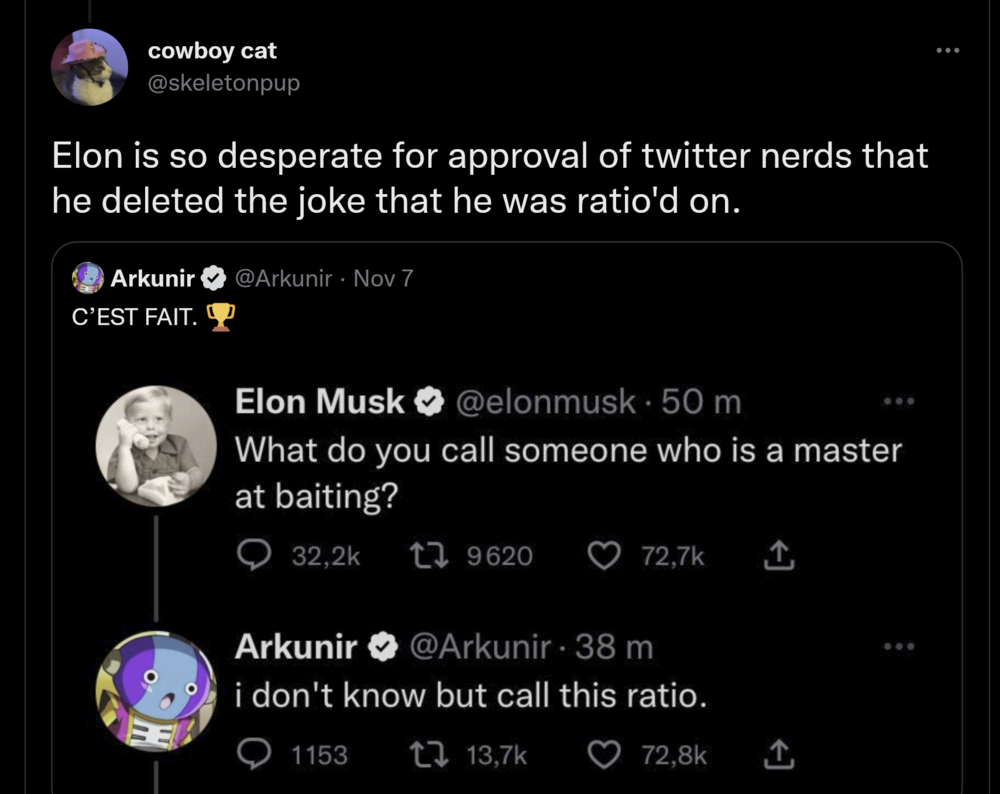The image size is (1000, 794).
Task: Click the verified badge beside Elon Musk
Action: (x=429, y=402)
